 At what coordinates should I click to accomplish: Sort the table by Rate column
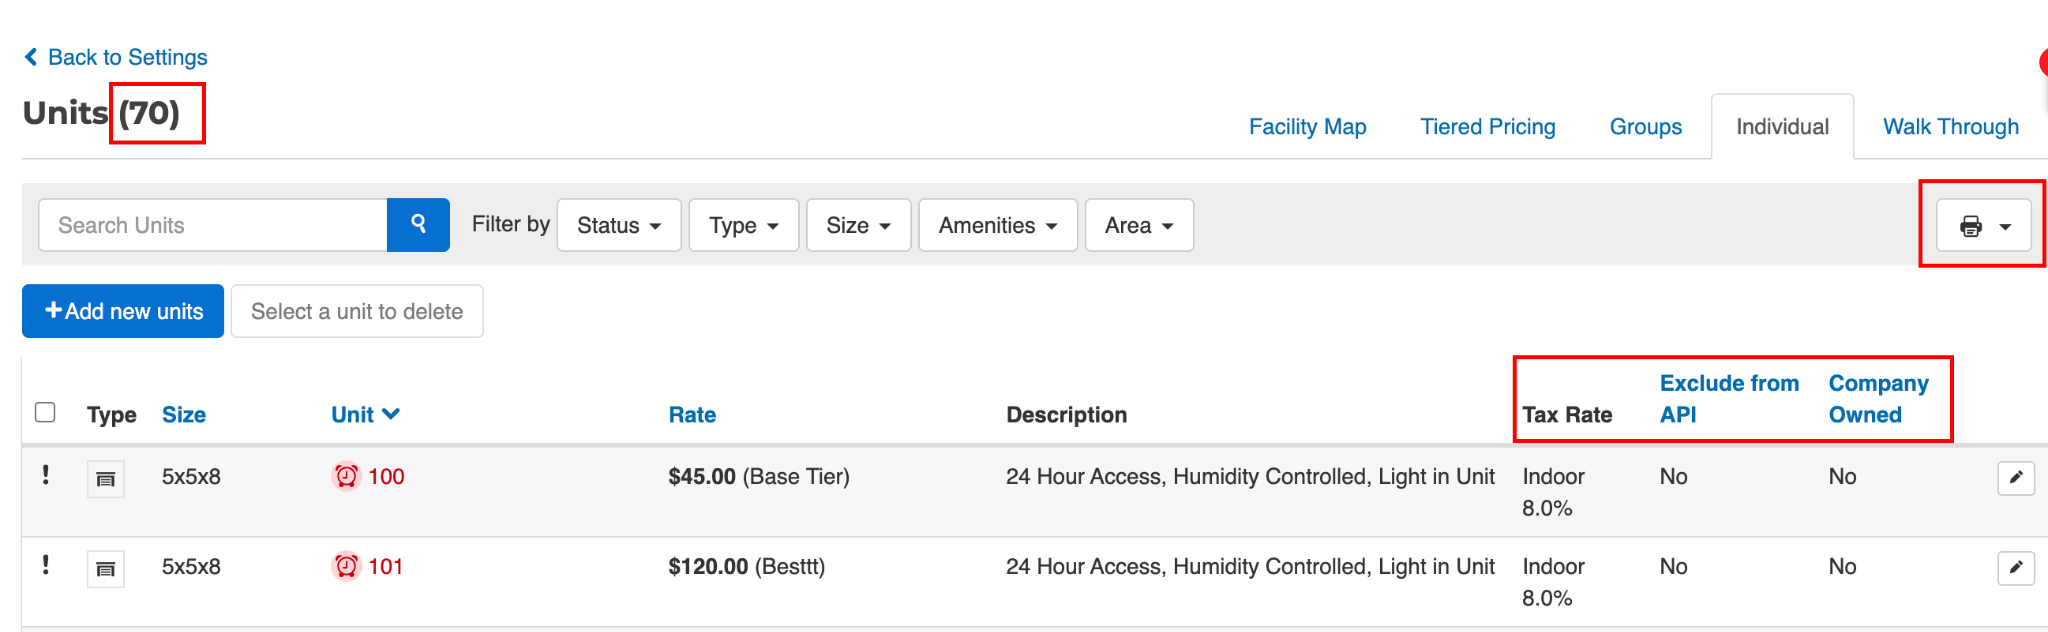(692, 415)
